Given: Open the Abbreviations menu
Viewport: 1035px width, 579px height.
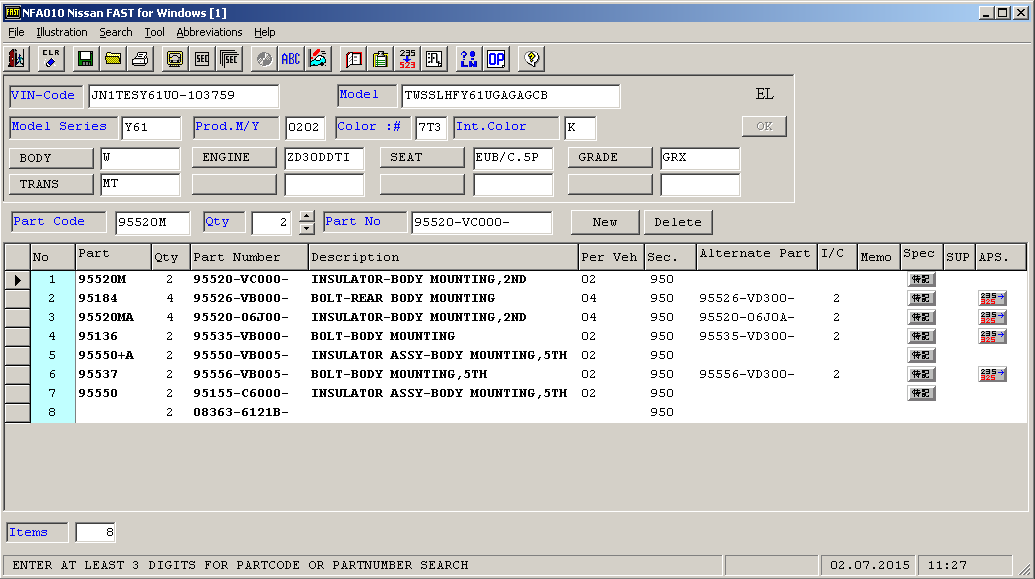Looking at the screenshot, I should [x=209, y=32].
